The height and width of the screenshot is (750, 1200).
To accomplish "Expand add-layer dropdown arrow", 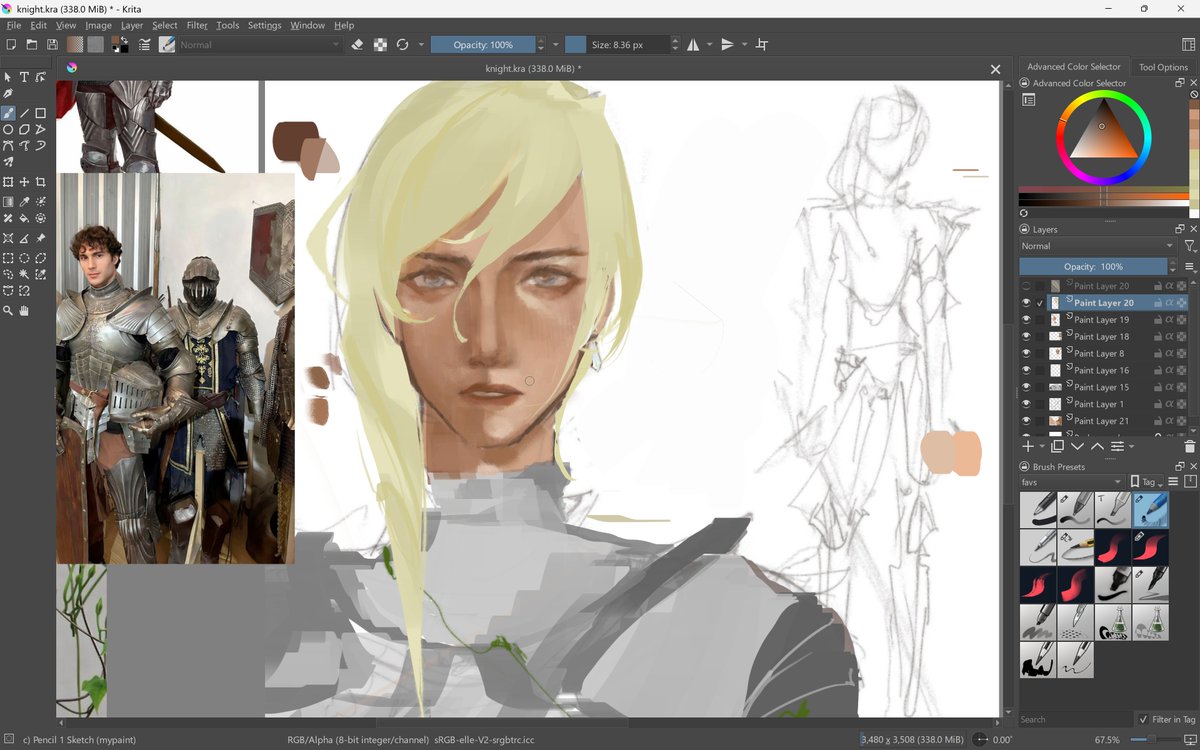I will [x=1041, y=446].
